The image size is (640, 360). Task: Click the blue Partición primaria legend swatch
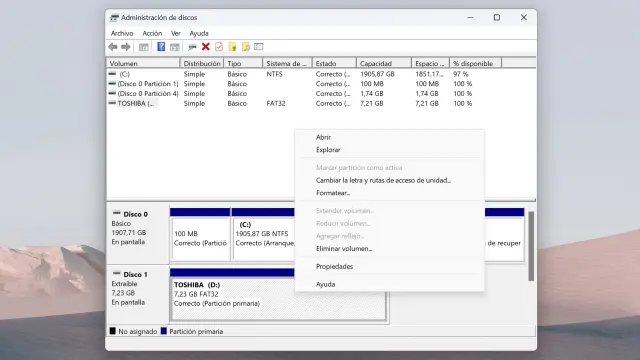coord(164,331)
